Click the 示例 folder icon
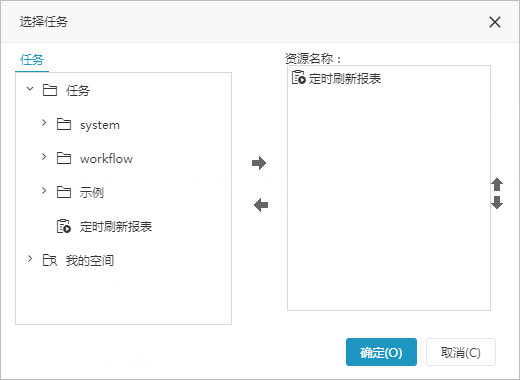 pyautogui.click(x=64, y=192)
